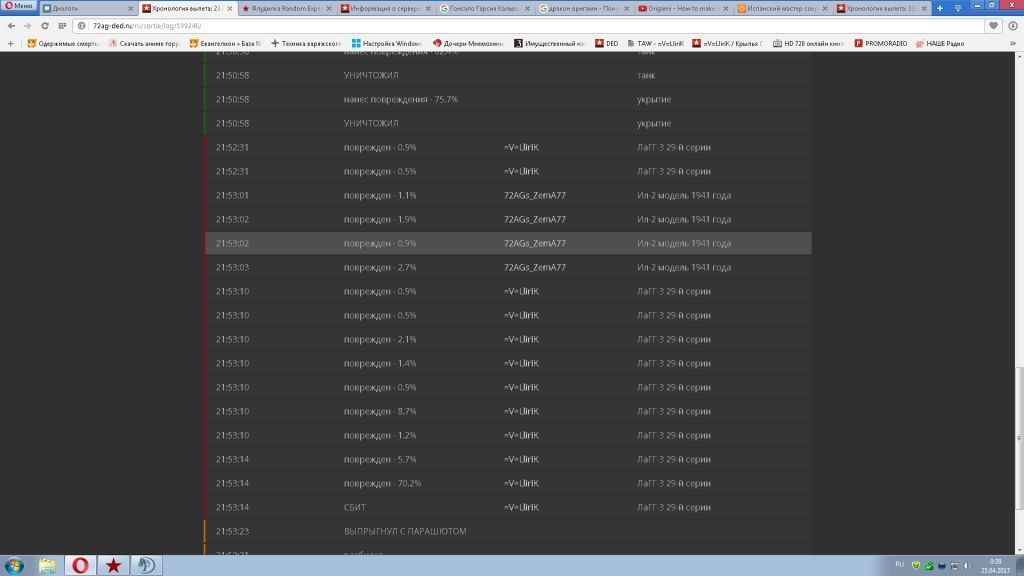Open green shield antivirus tray icon
The width and height of the screenshot is (1024, 576).
916,566
